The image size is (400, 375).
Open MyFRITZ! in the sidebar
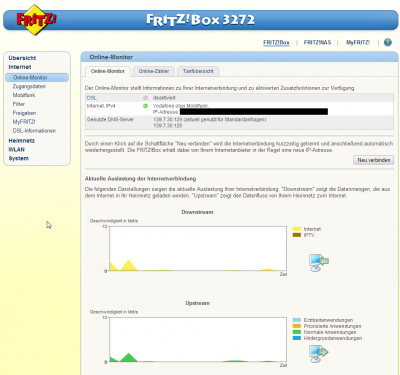[x=24, y=122]
